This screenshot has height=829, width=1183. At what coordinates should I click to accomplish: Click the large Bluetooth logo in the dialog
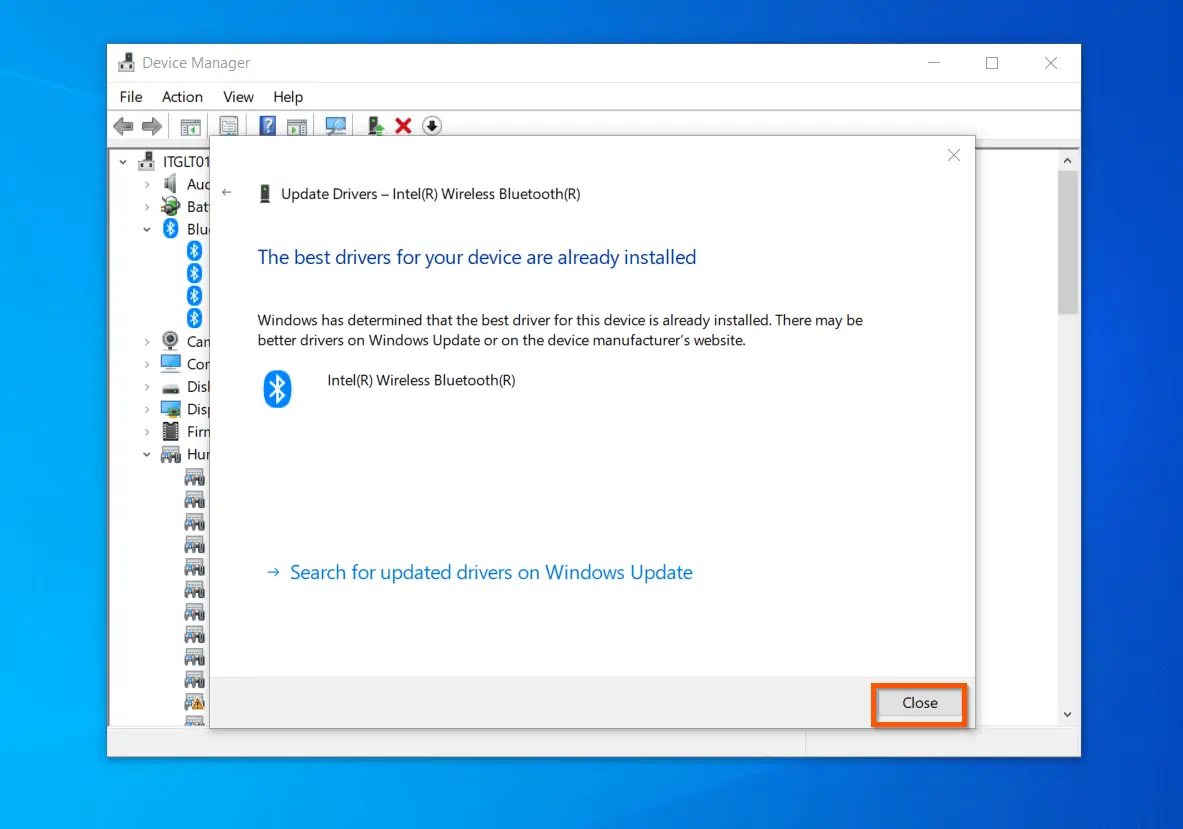coord(277,389)
